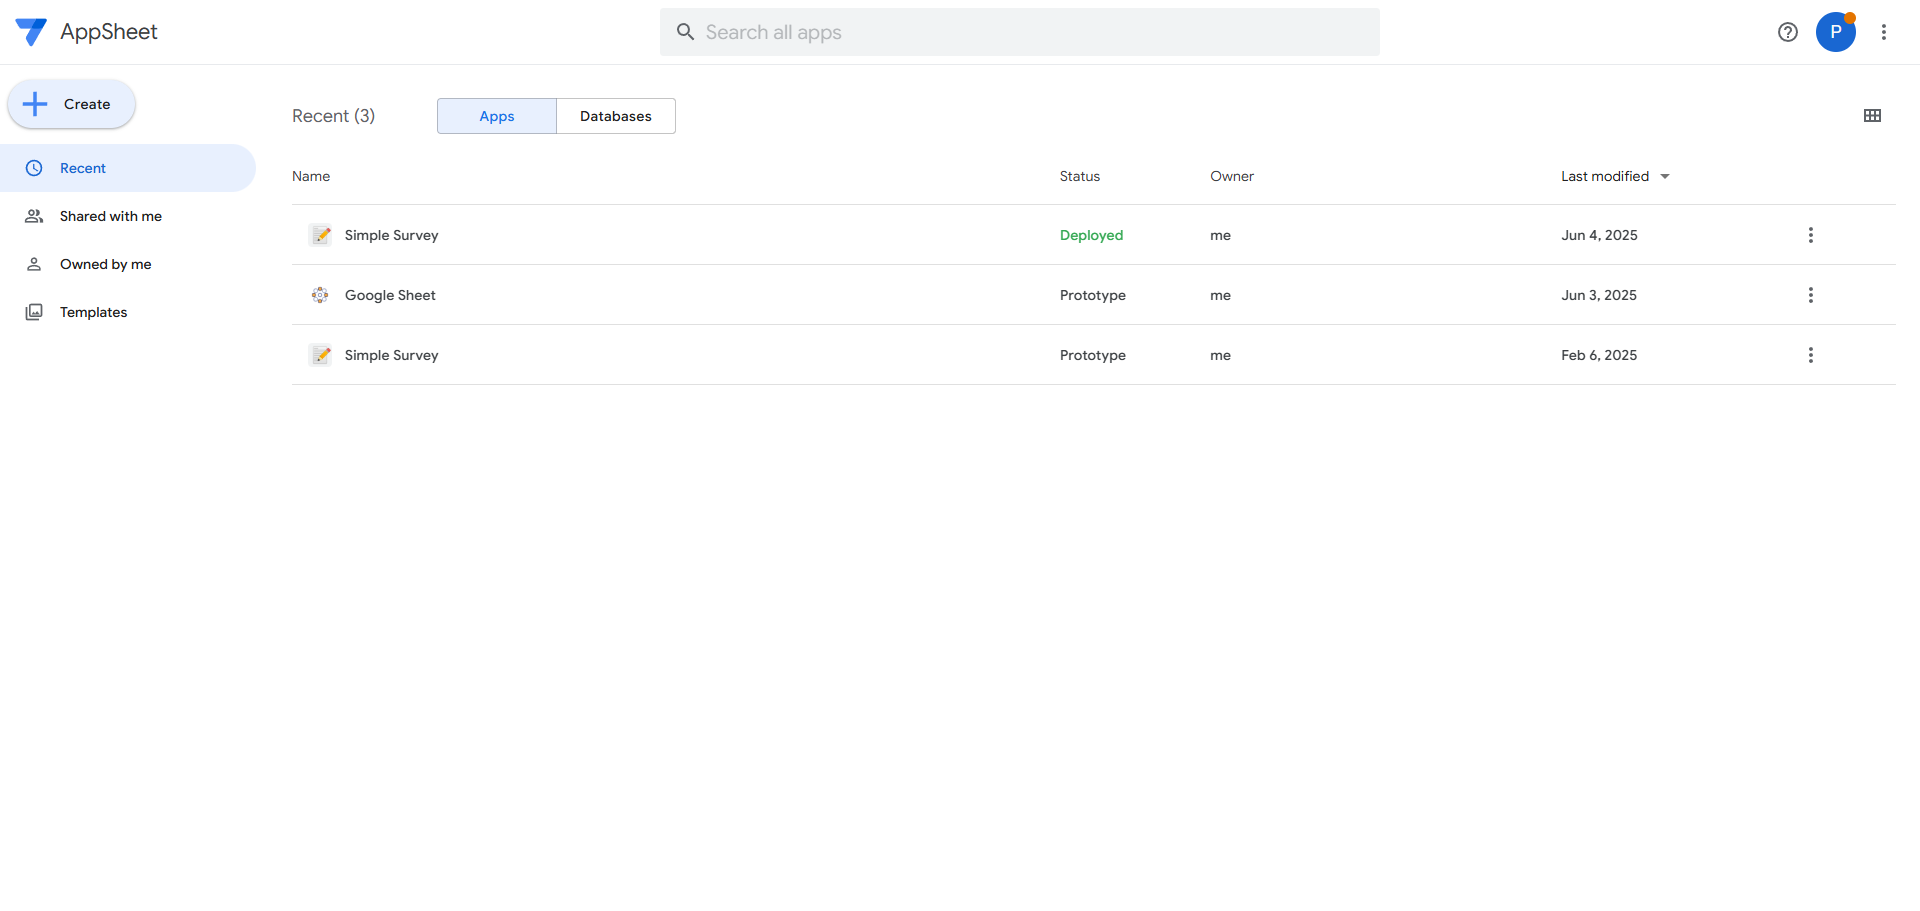The height and width of the screenshot is (911, 1920).
Task: Sort by Last modified column arrow
Action: point(1665,177)
